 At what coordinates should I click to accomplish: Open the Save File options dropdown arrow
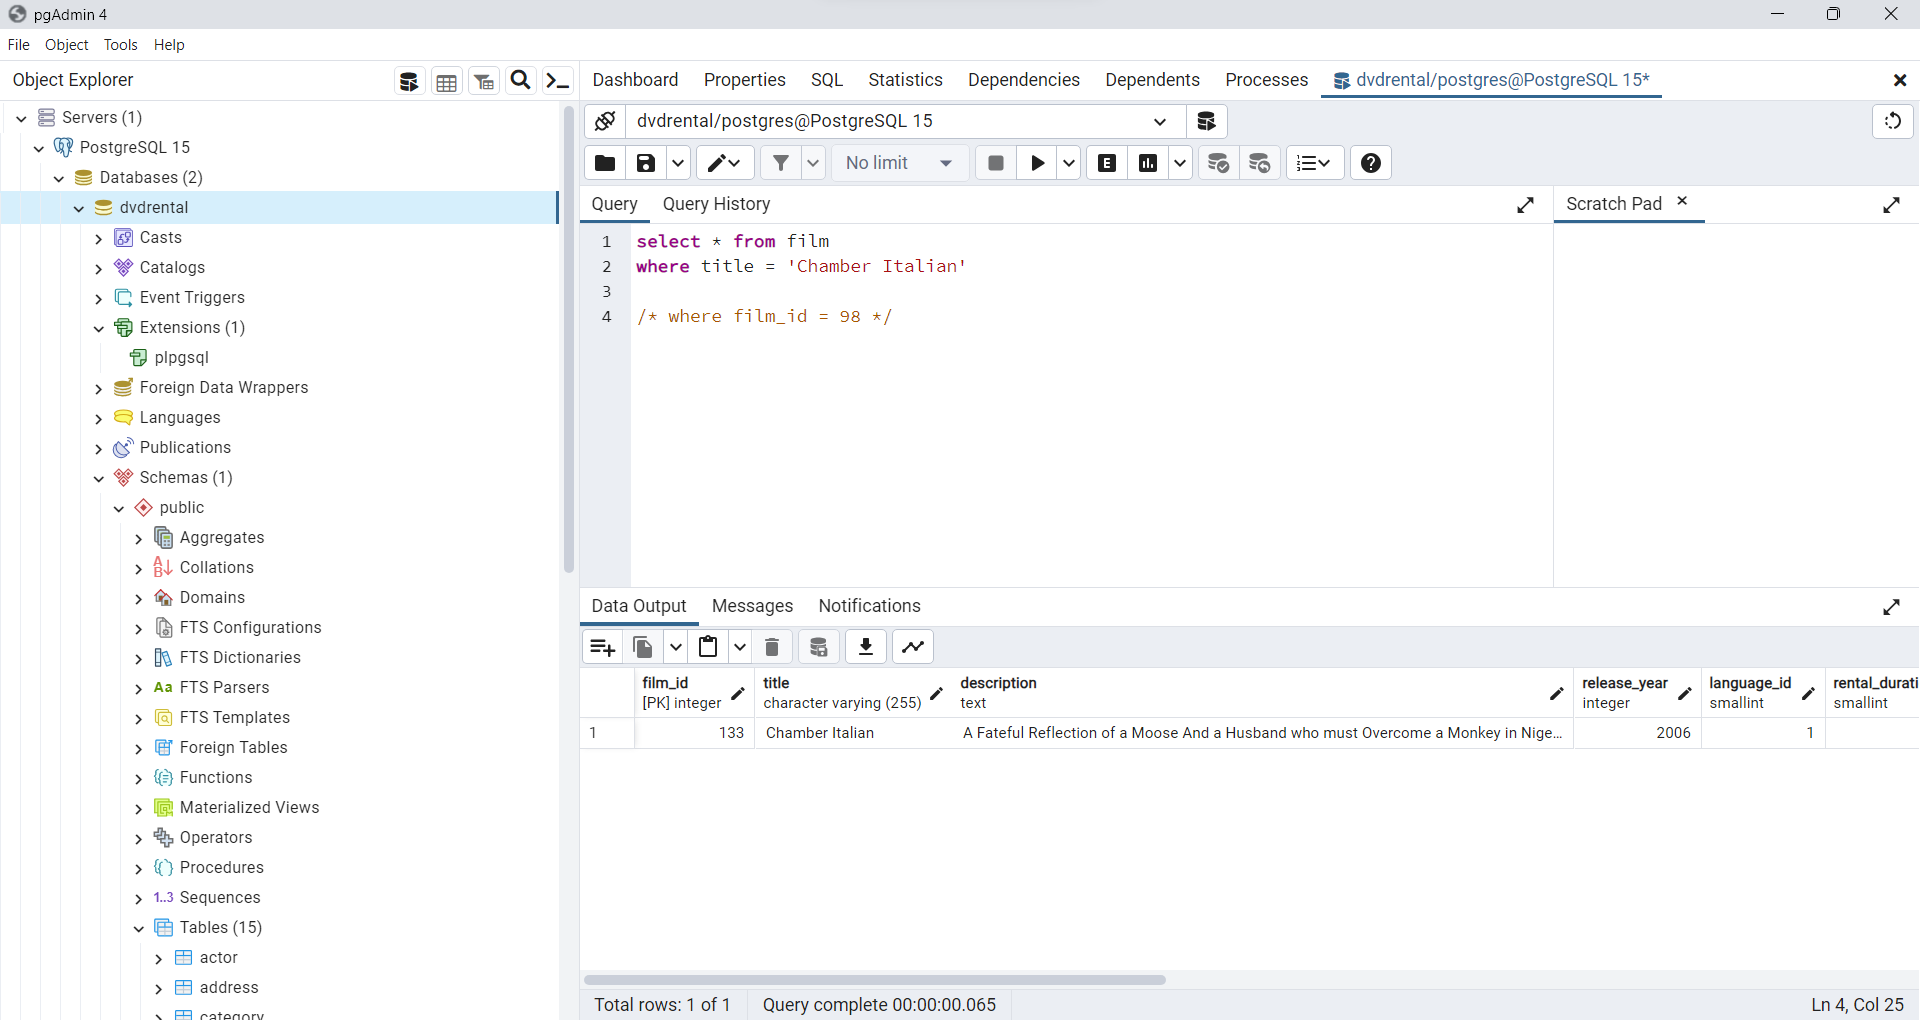tap(678, 163)
